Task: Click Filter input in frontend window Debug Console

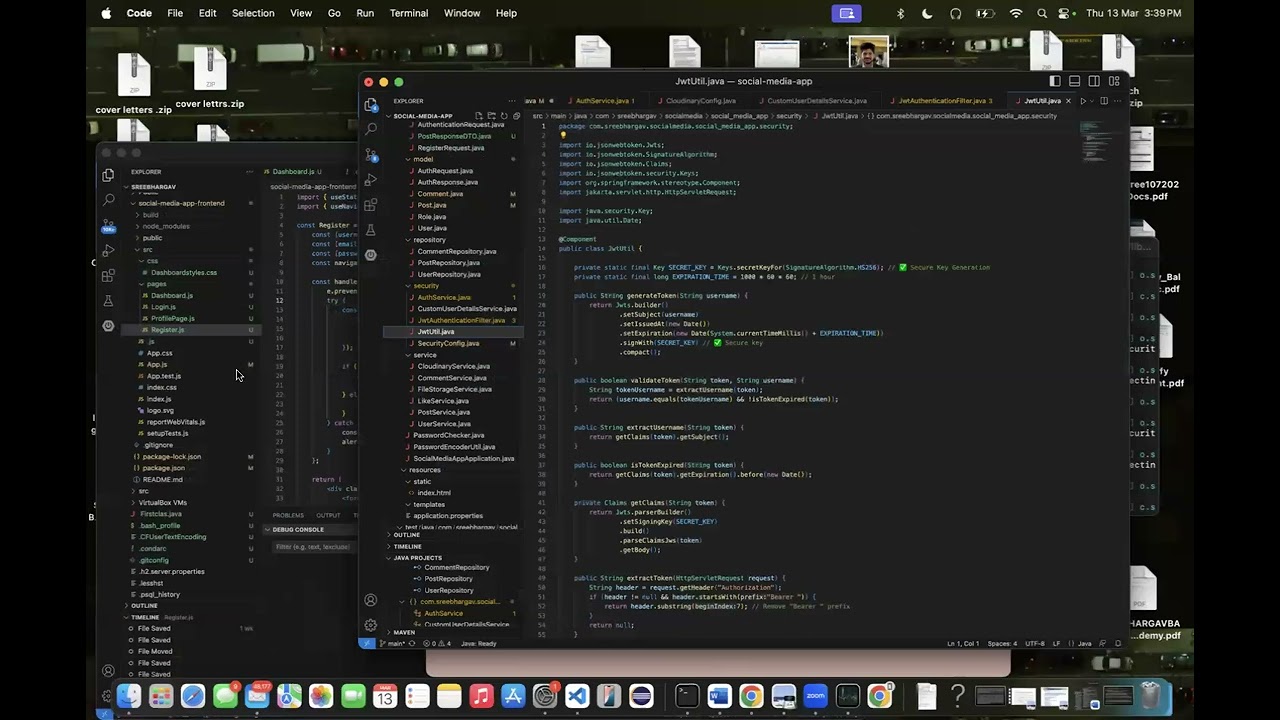Action: pyautogui.click(x=312, y=547)
